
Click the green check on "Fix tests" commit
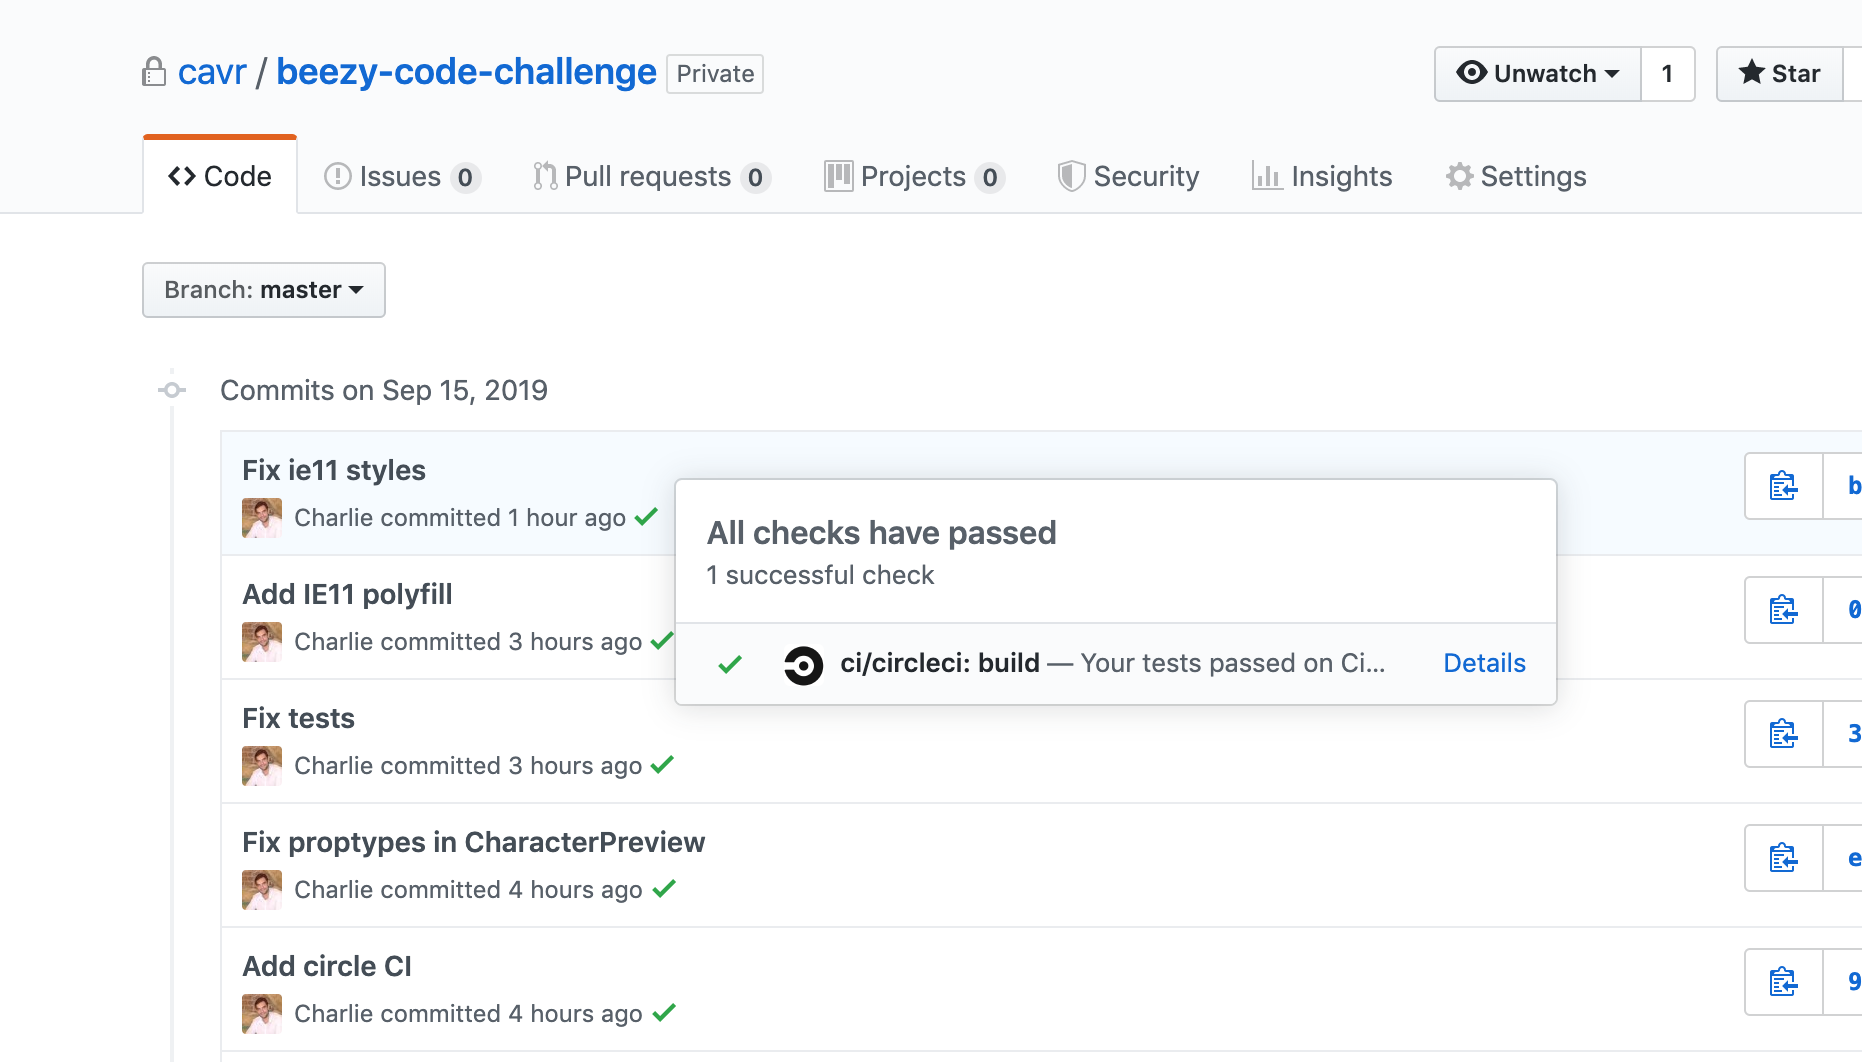click(663, 765)
